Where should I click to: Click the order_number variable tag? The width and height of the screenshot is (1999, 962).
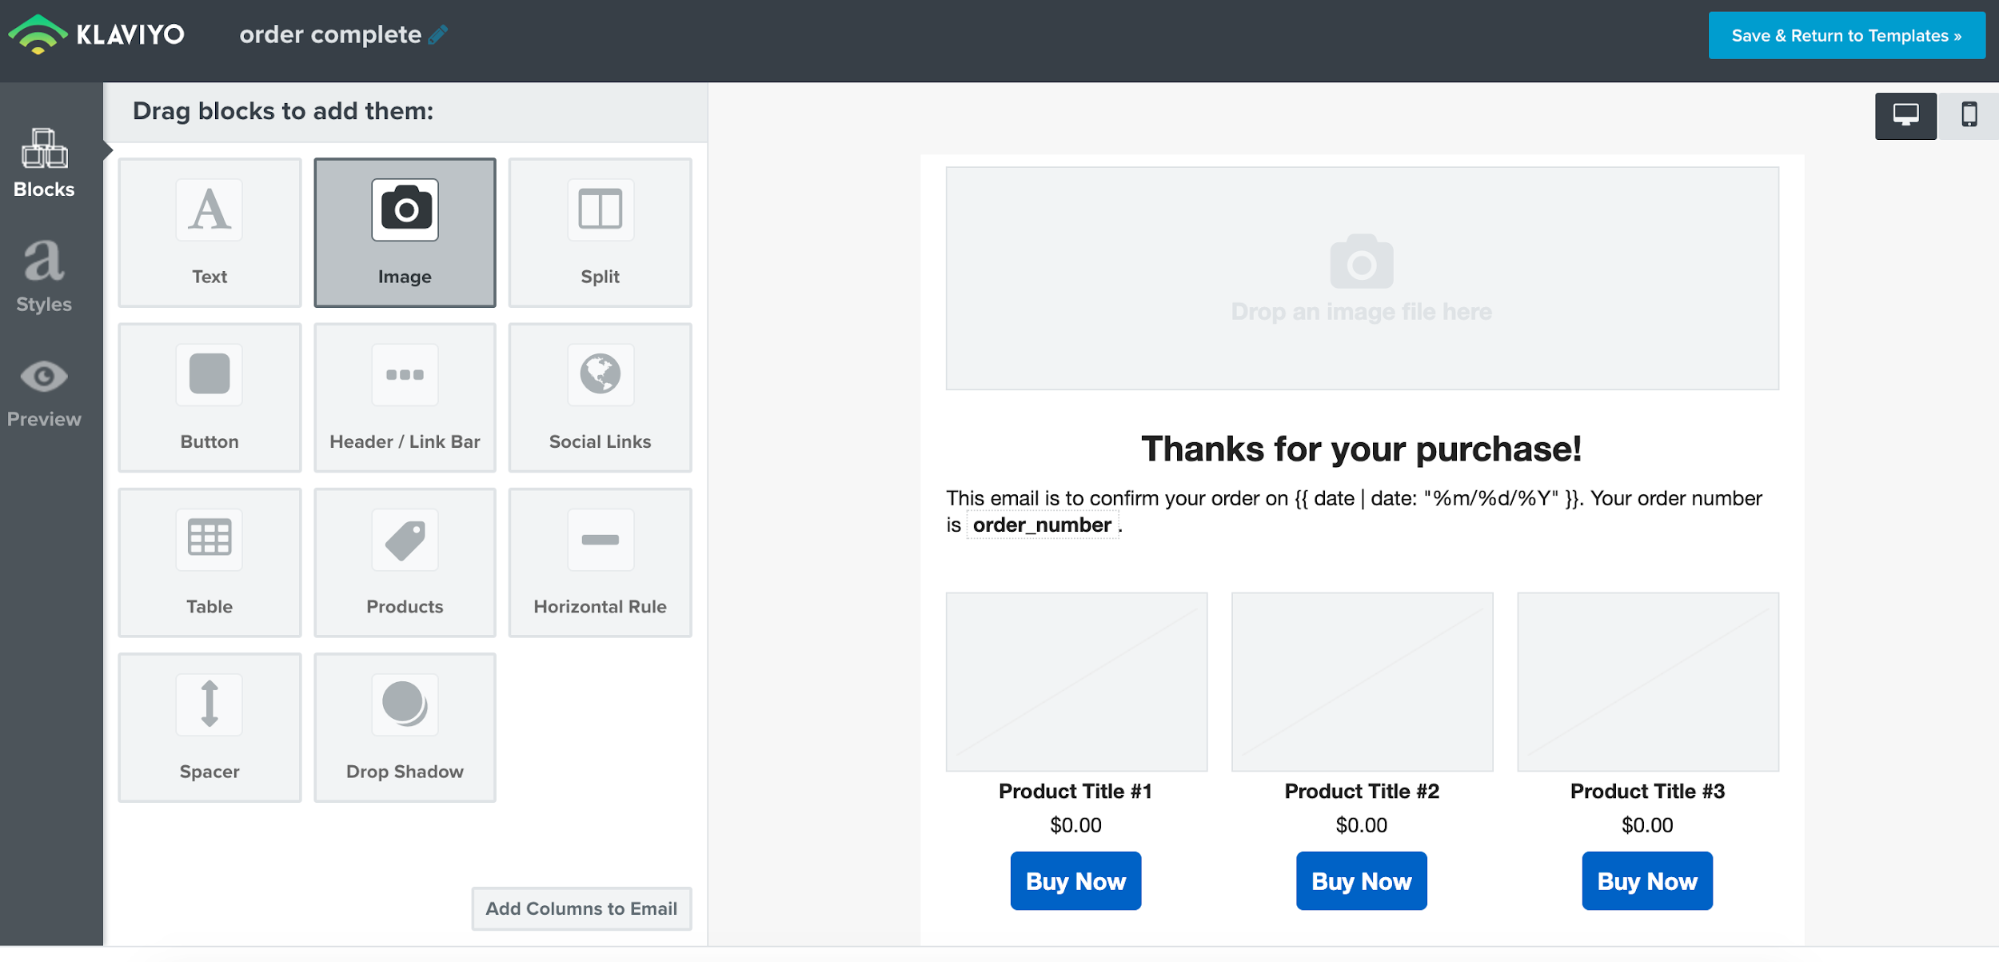(x=1042, y=525)
